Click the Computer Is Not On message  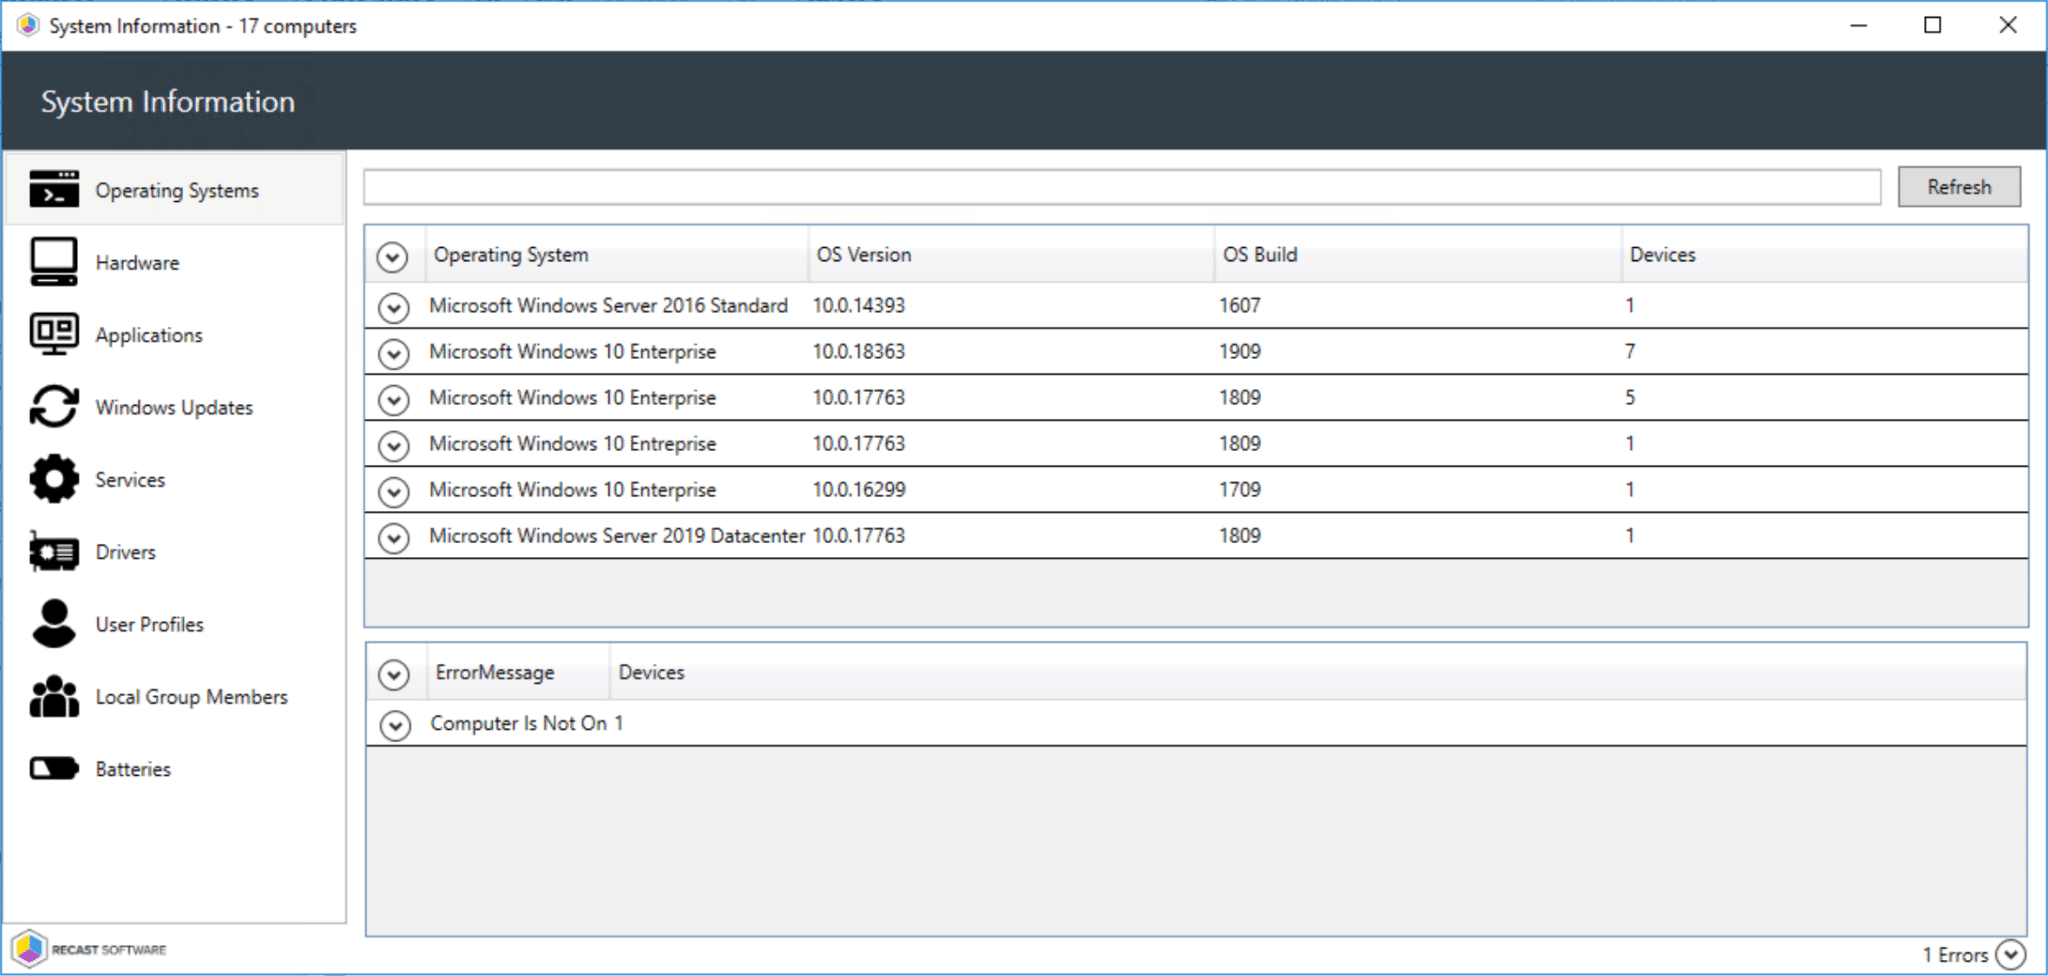coord(518,723)
